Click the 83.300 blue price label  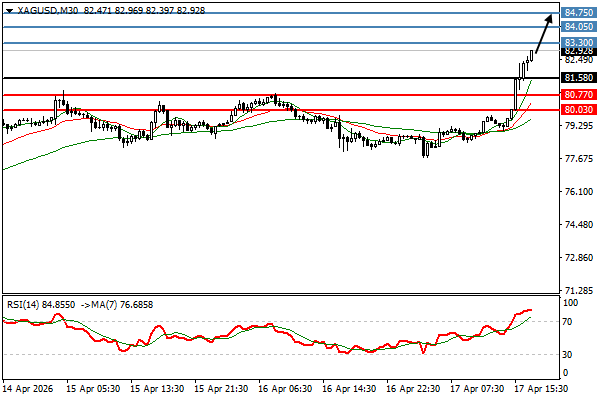point(579,44)
